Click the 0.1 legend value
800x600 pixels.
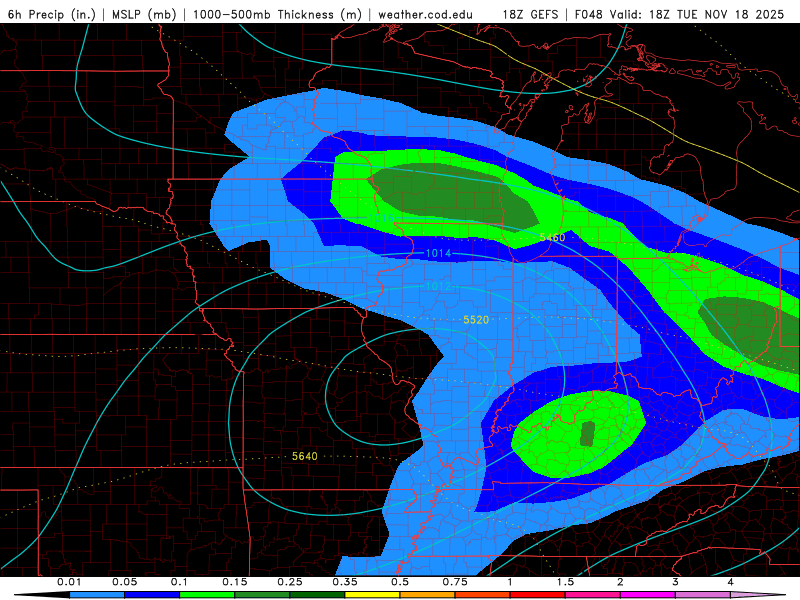click(179, 582)
